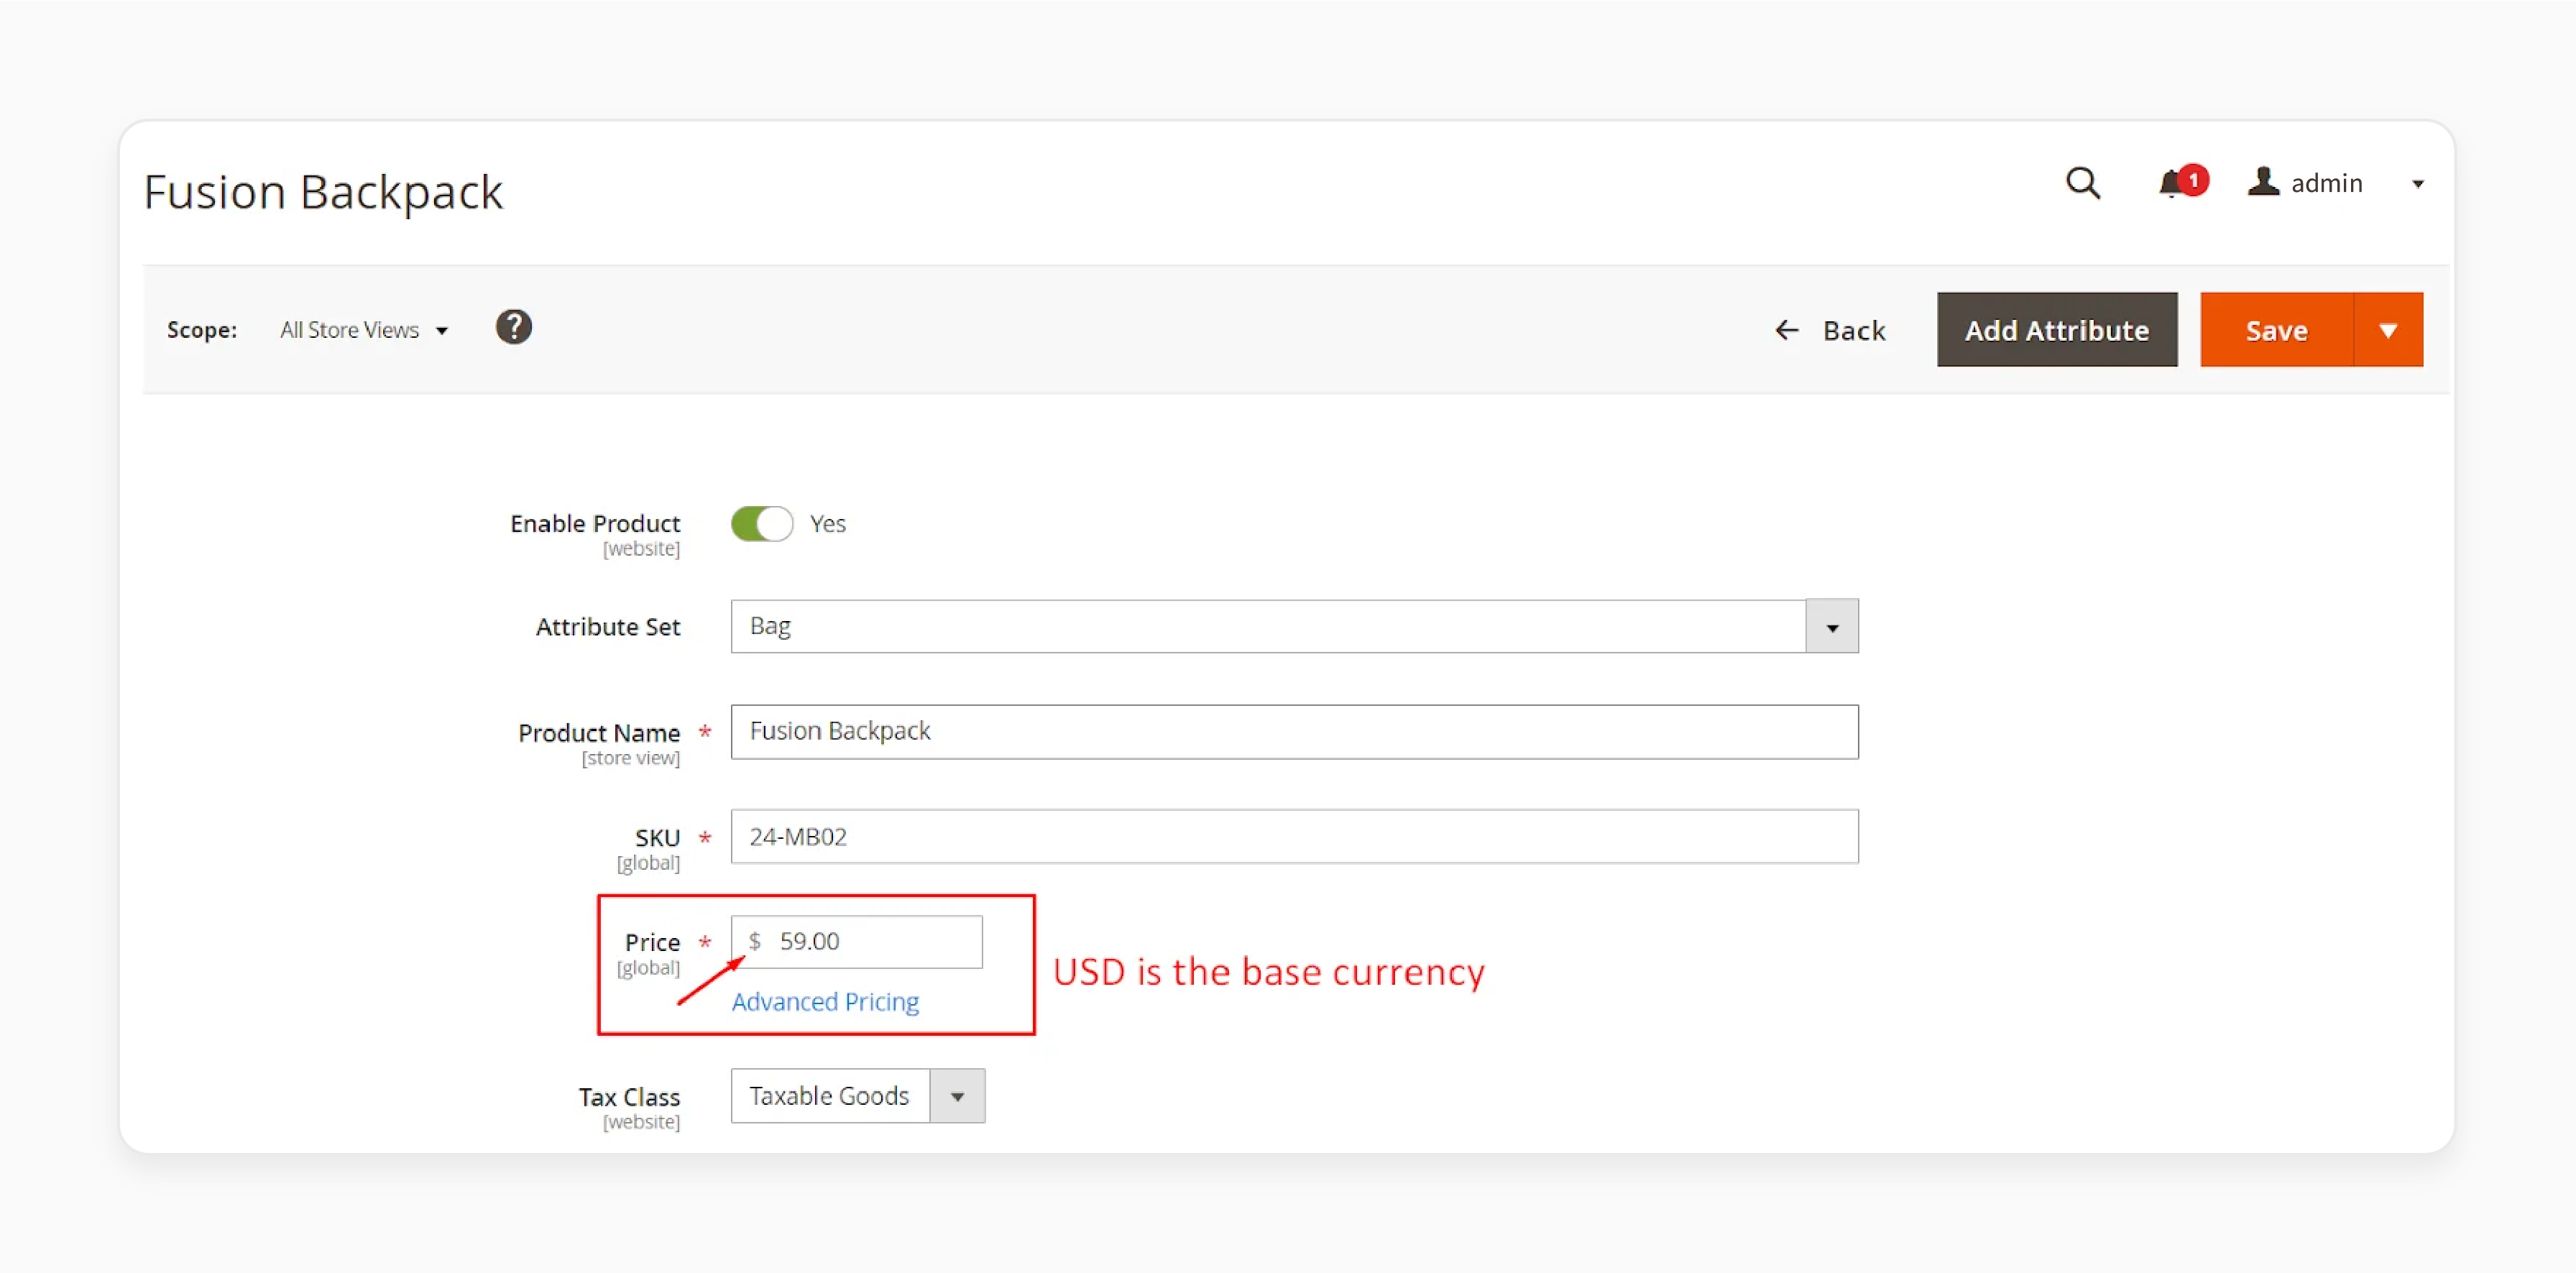Save the product
The width and height of the screenshot is (2576, 1273).
[x=2276, y=330]
